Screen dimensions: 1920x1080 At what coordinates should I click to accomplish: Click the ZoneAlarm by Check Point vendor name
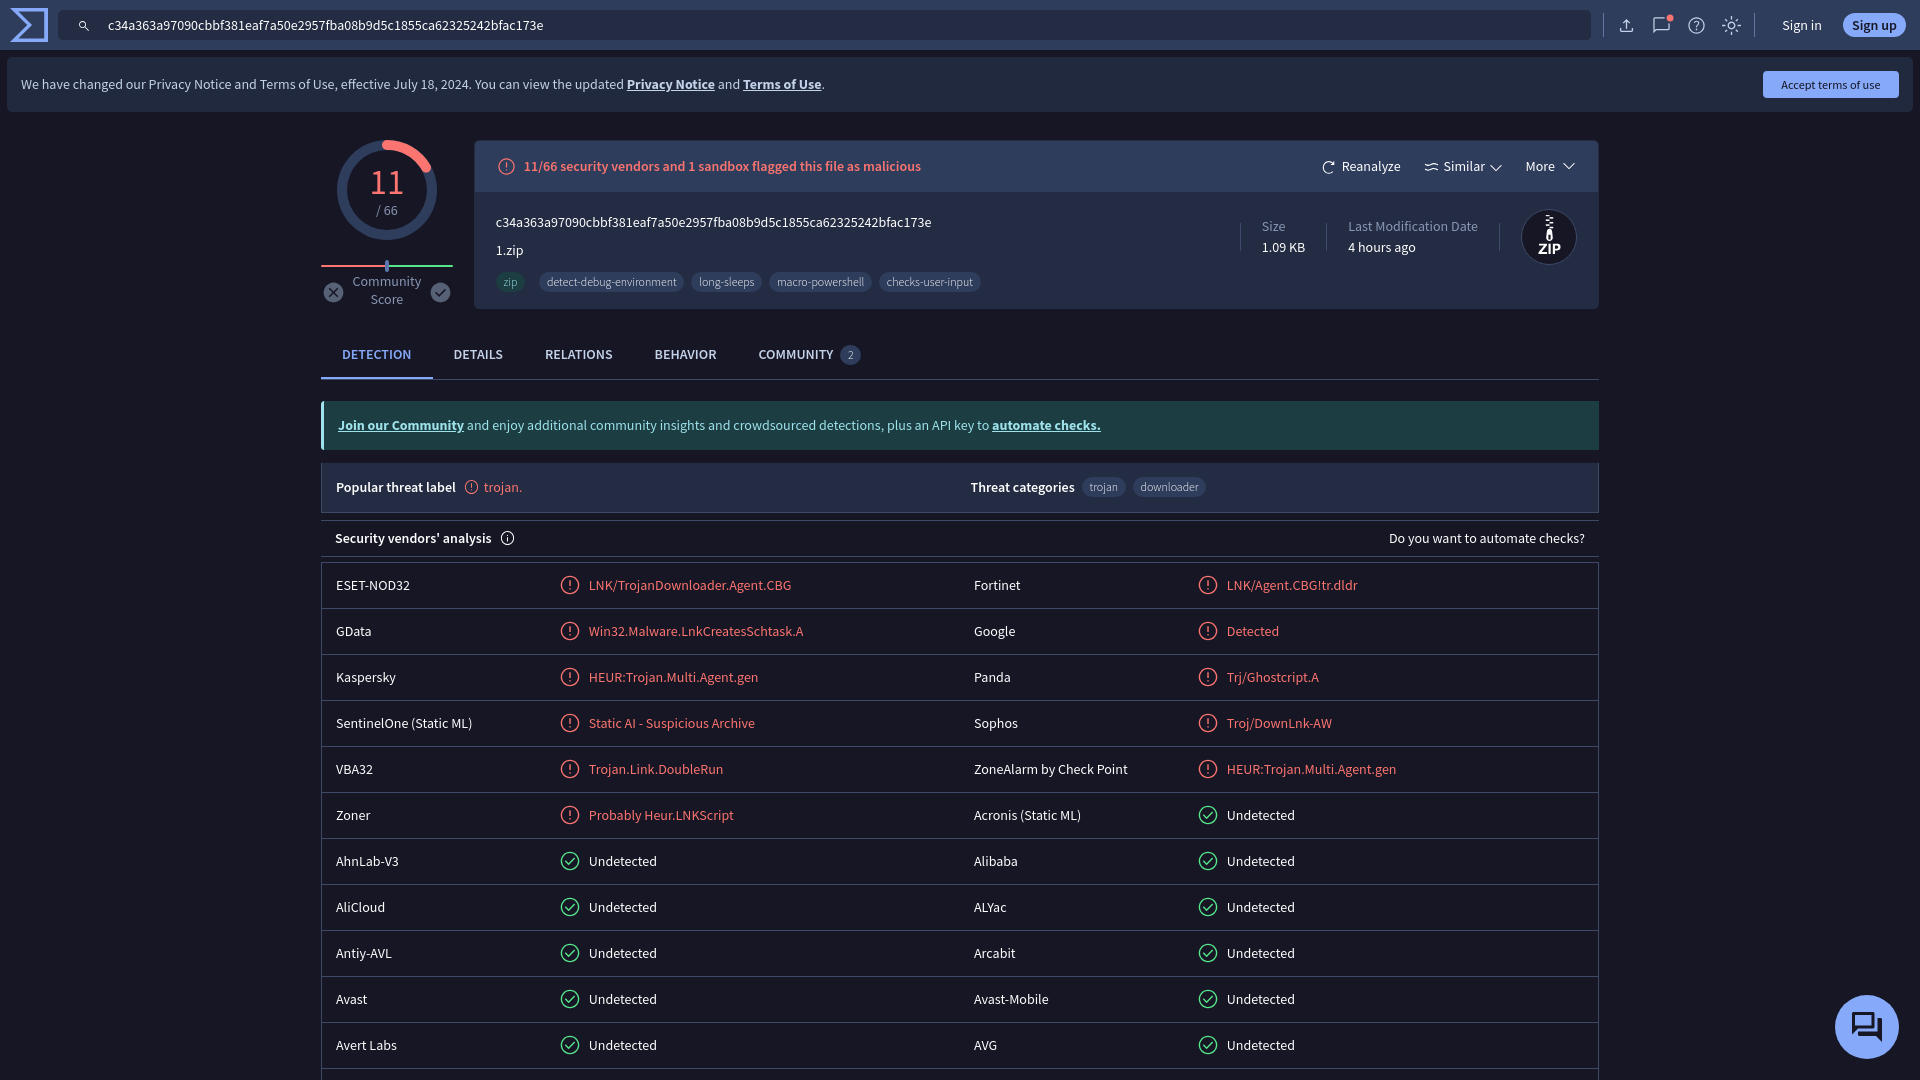click(x=1050, y=770)
